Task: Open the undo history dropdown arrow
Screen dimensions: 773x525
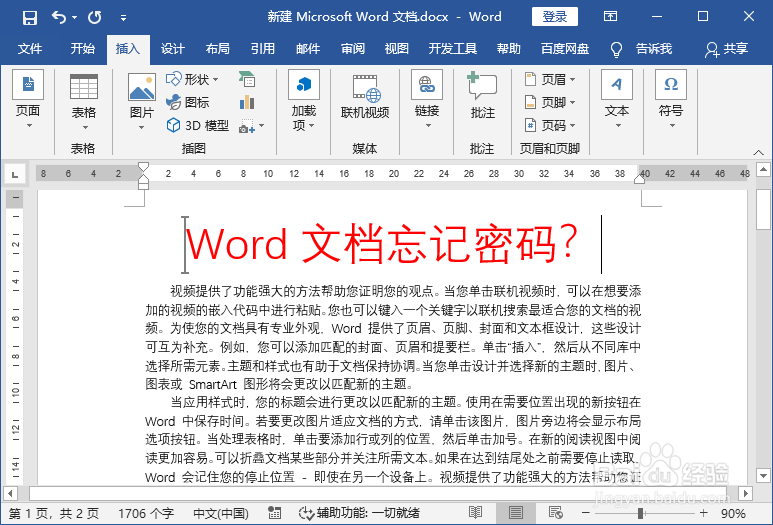Action: pyautogui.click(x=74, y=18)
